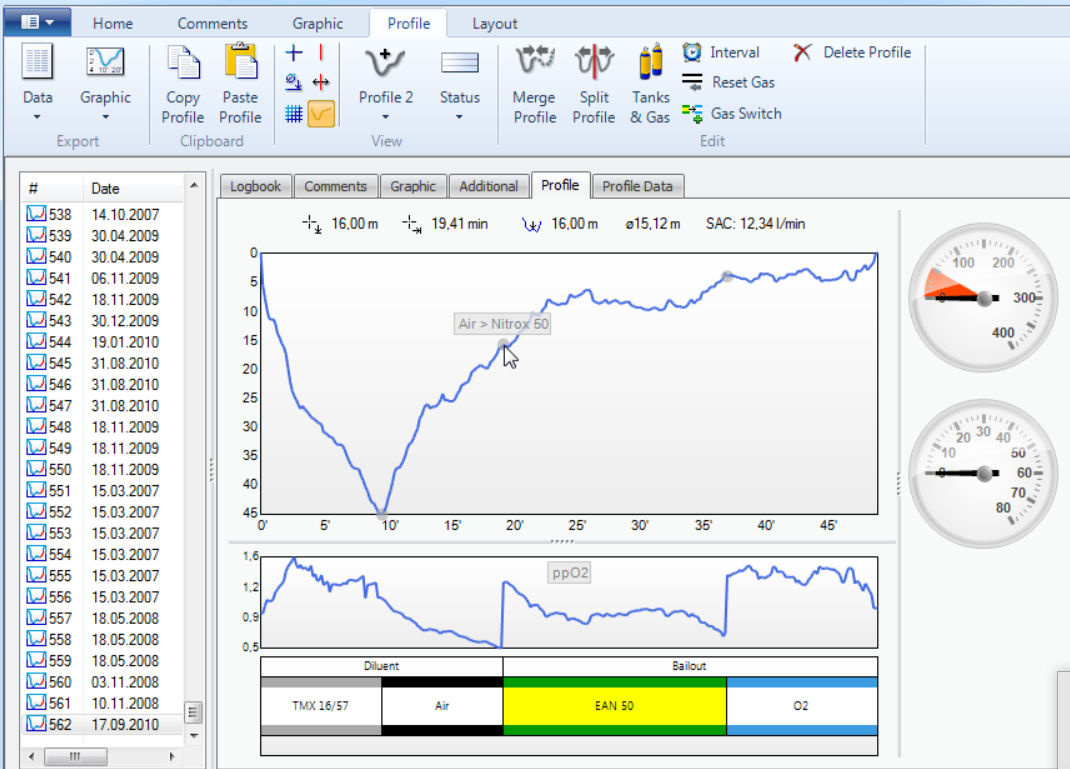Open the Merge Profile tool

click(x=534, y=64)
